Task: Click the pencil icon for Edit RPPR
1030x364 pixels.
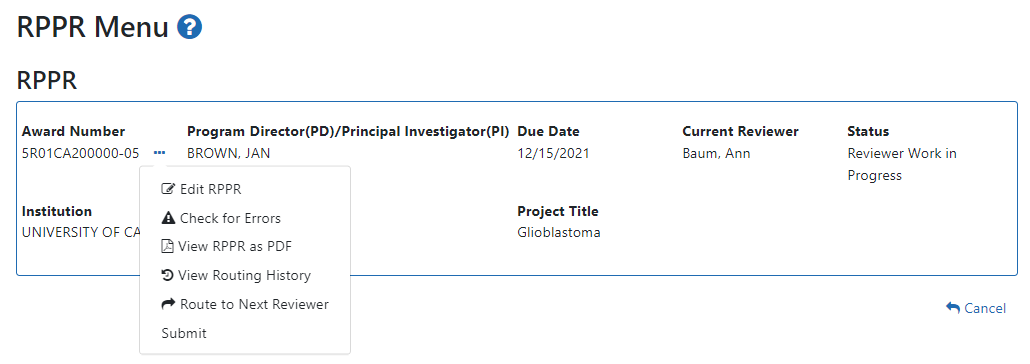Action: coord(168,189)
